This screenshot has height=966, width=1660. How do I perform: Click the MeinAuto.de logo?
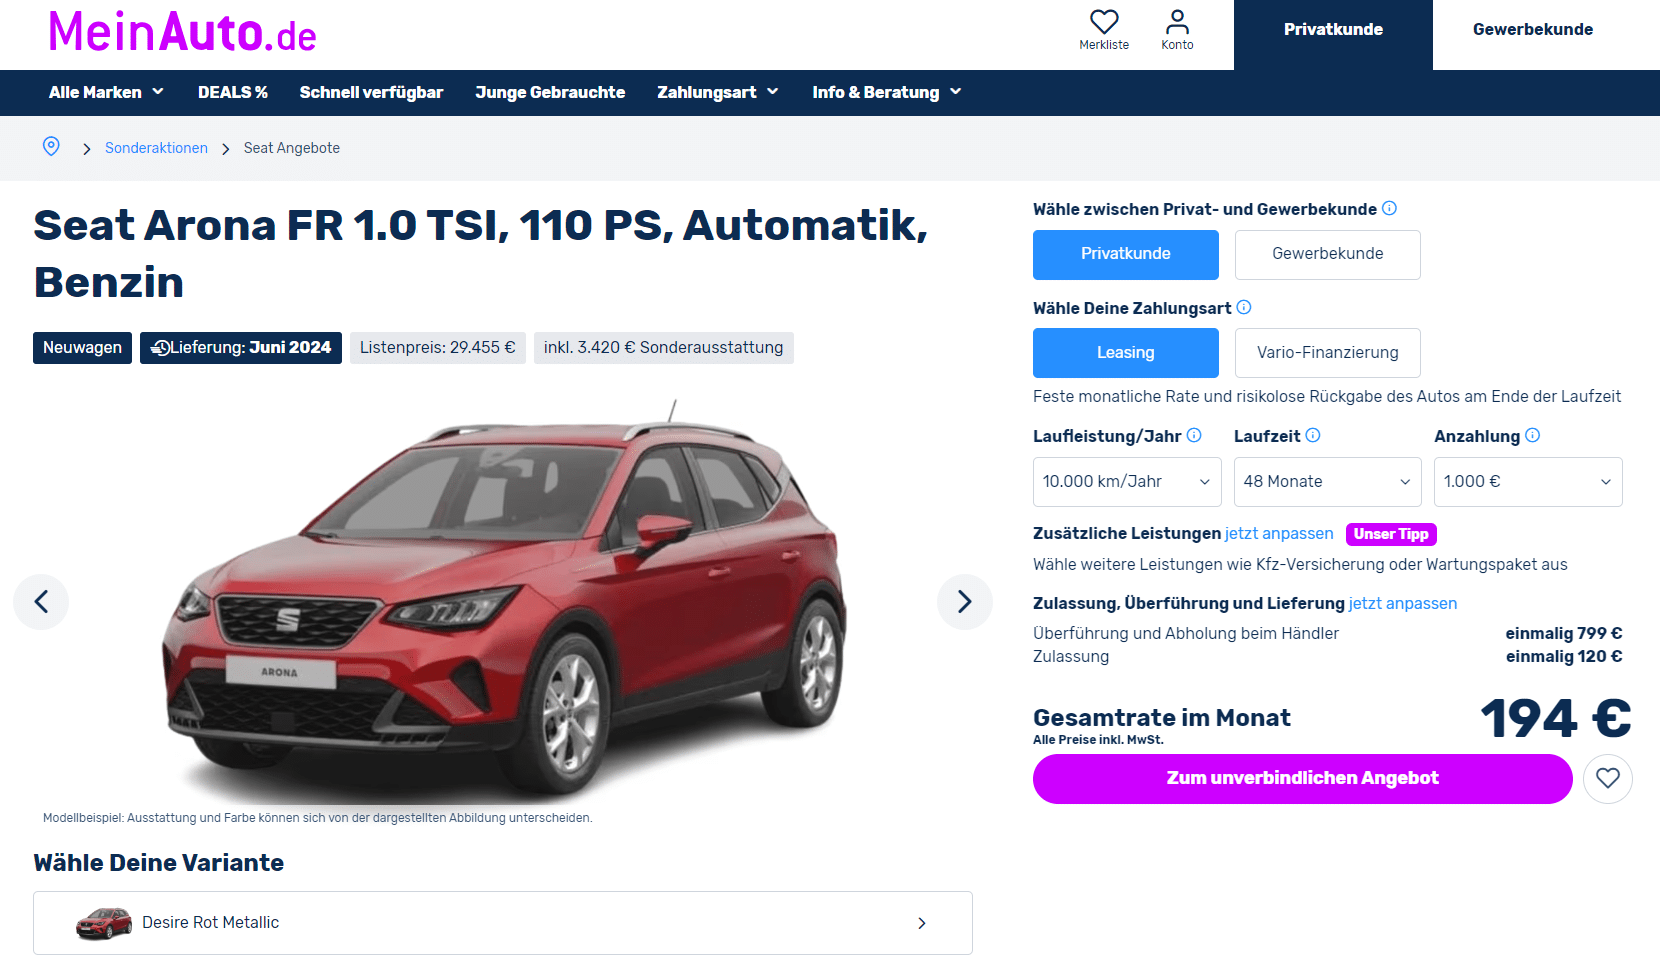[182, 32]
